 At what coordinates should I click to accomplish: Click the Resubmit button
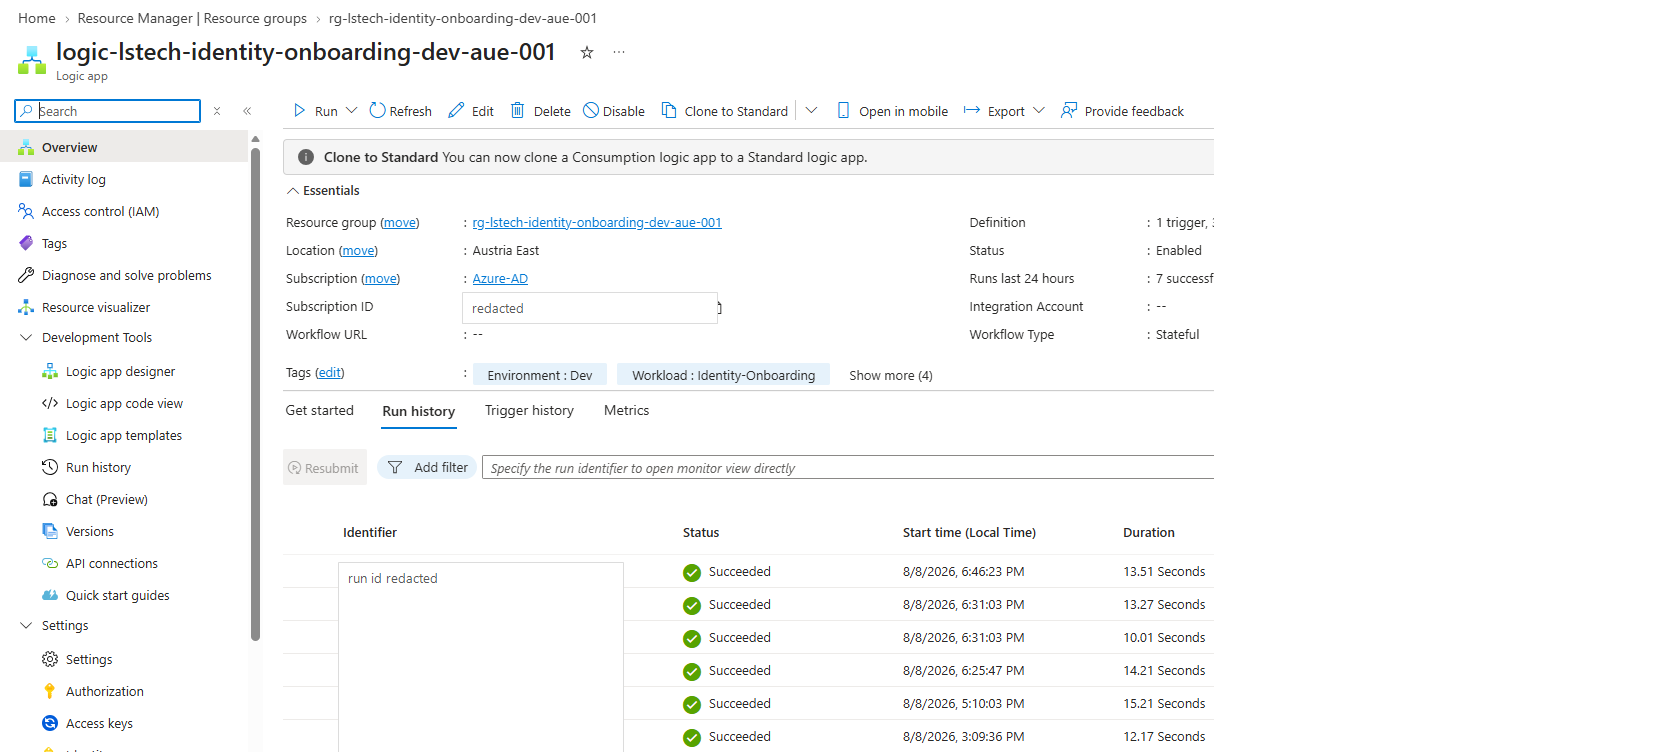pos(324,467)
